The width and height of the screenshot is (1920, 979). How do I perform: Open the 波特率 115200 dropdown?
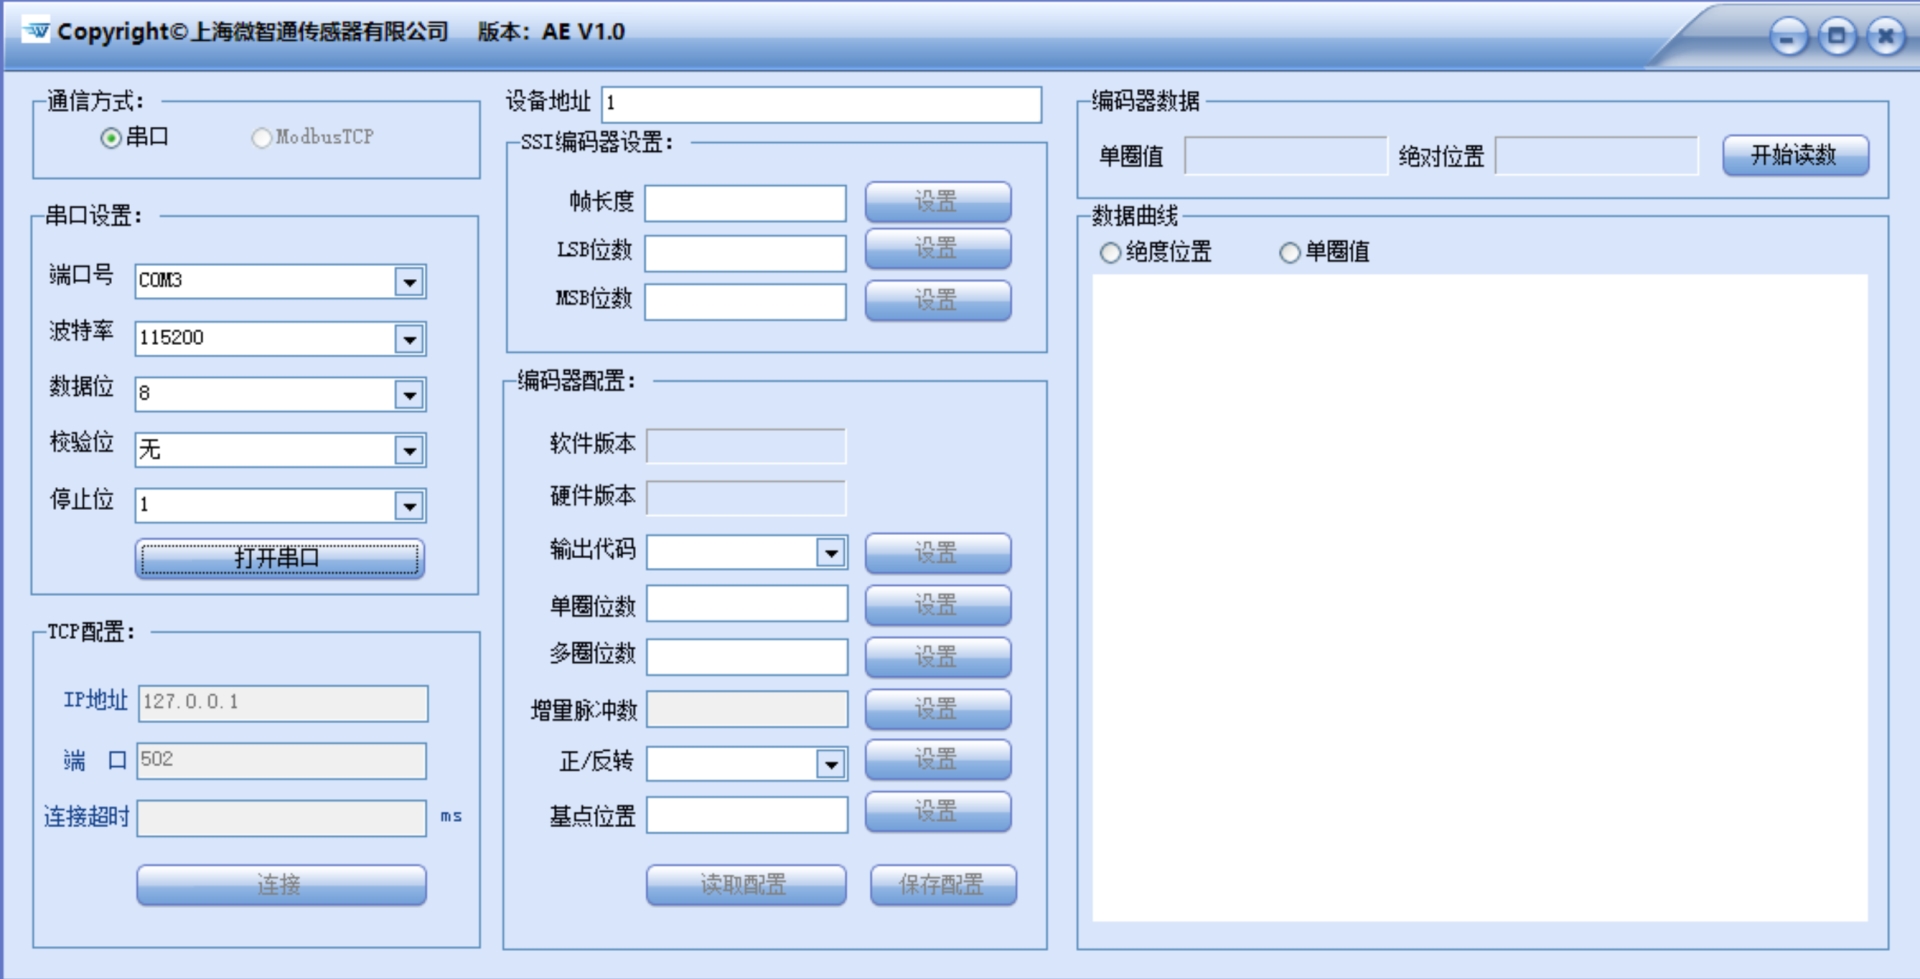[409, 337]
